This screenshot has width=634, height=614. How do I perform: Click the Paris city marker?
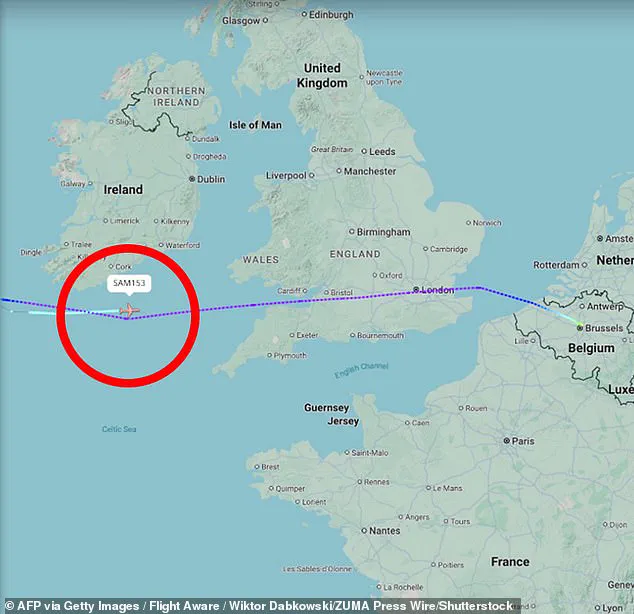pyautogui.click(x=506, y=441)
